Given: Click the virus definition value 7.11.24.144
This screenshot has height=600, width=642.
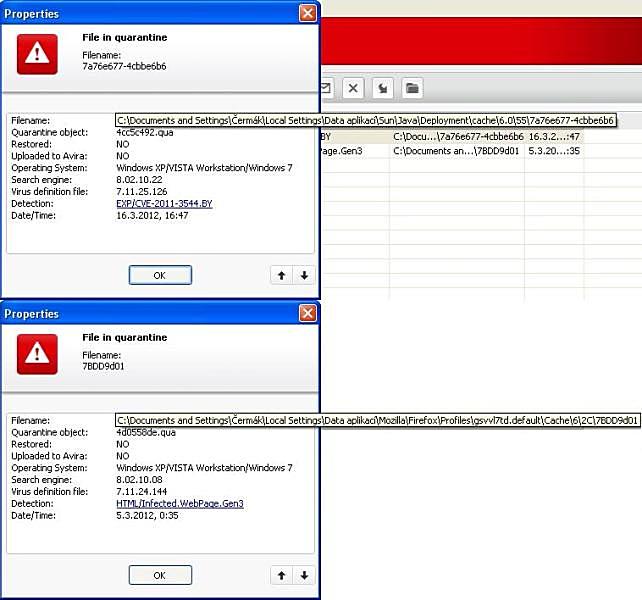Looking at the screenshot, I should 142,491.
